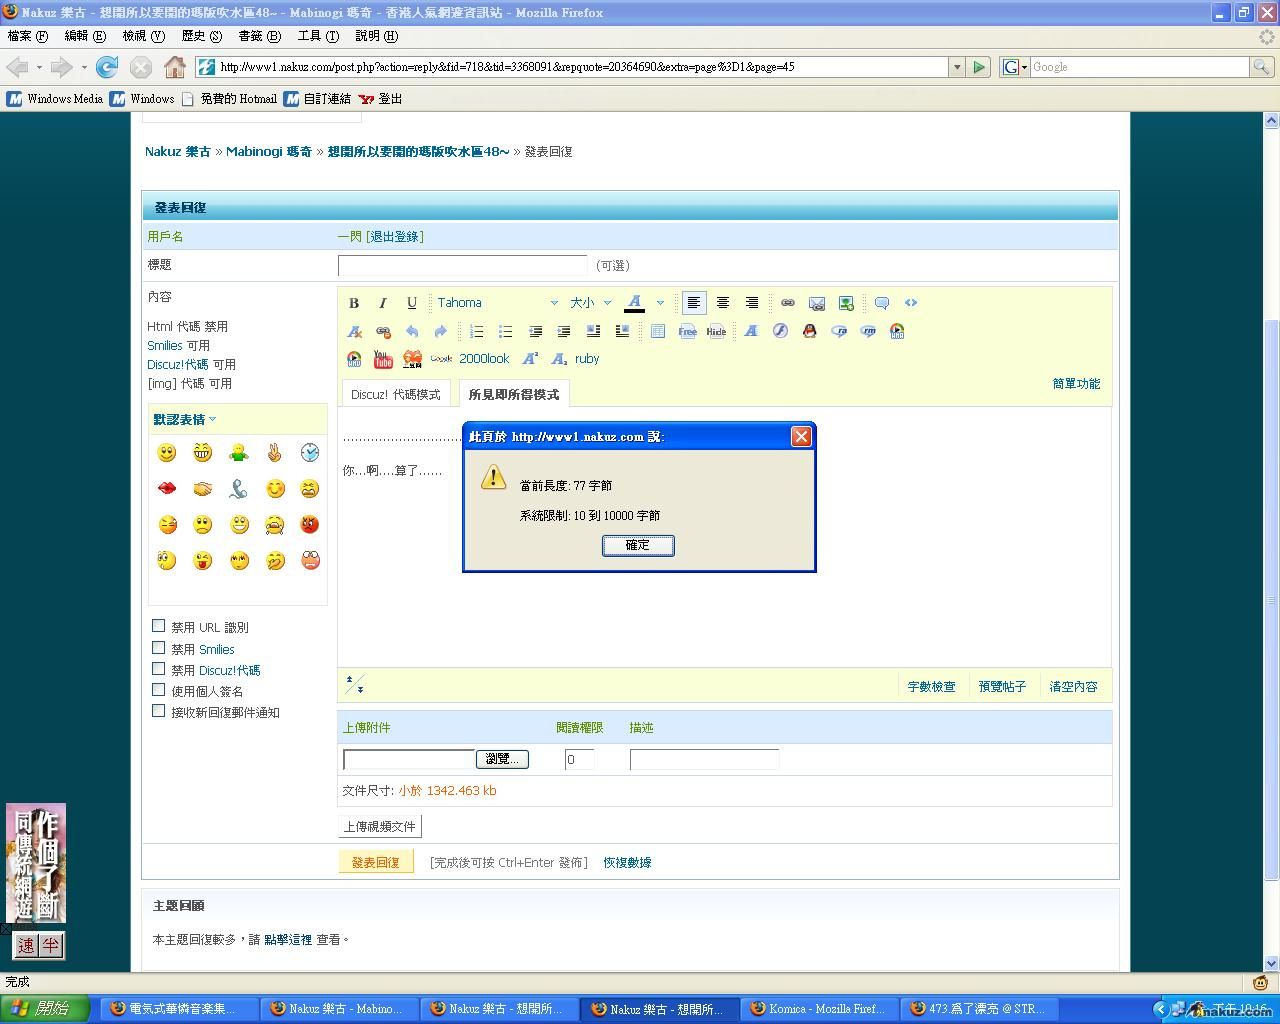Click the 描述 attachment description field
The height and width of the screenshot is (1024, 1280).
click(x=704, y=760)
